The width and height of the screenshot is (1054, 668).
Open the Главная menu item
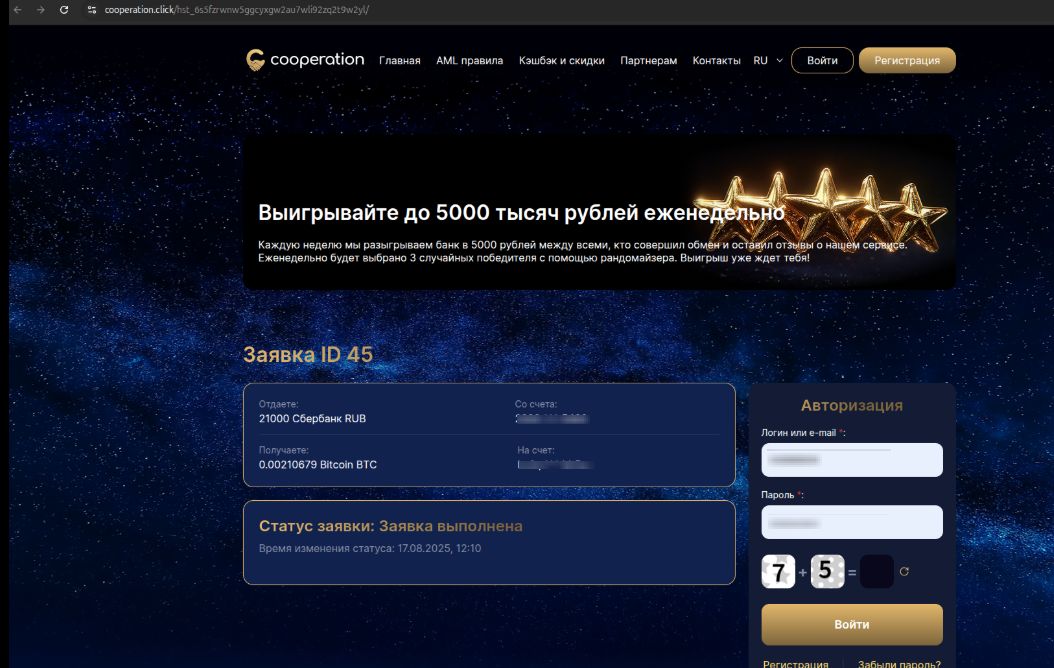click(399, 60)
